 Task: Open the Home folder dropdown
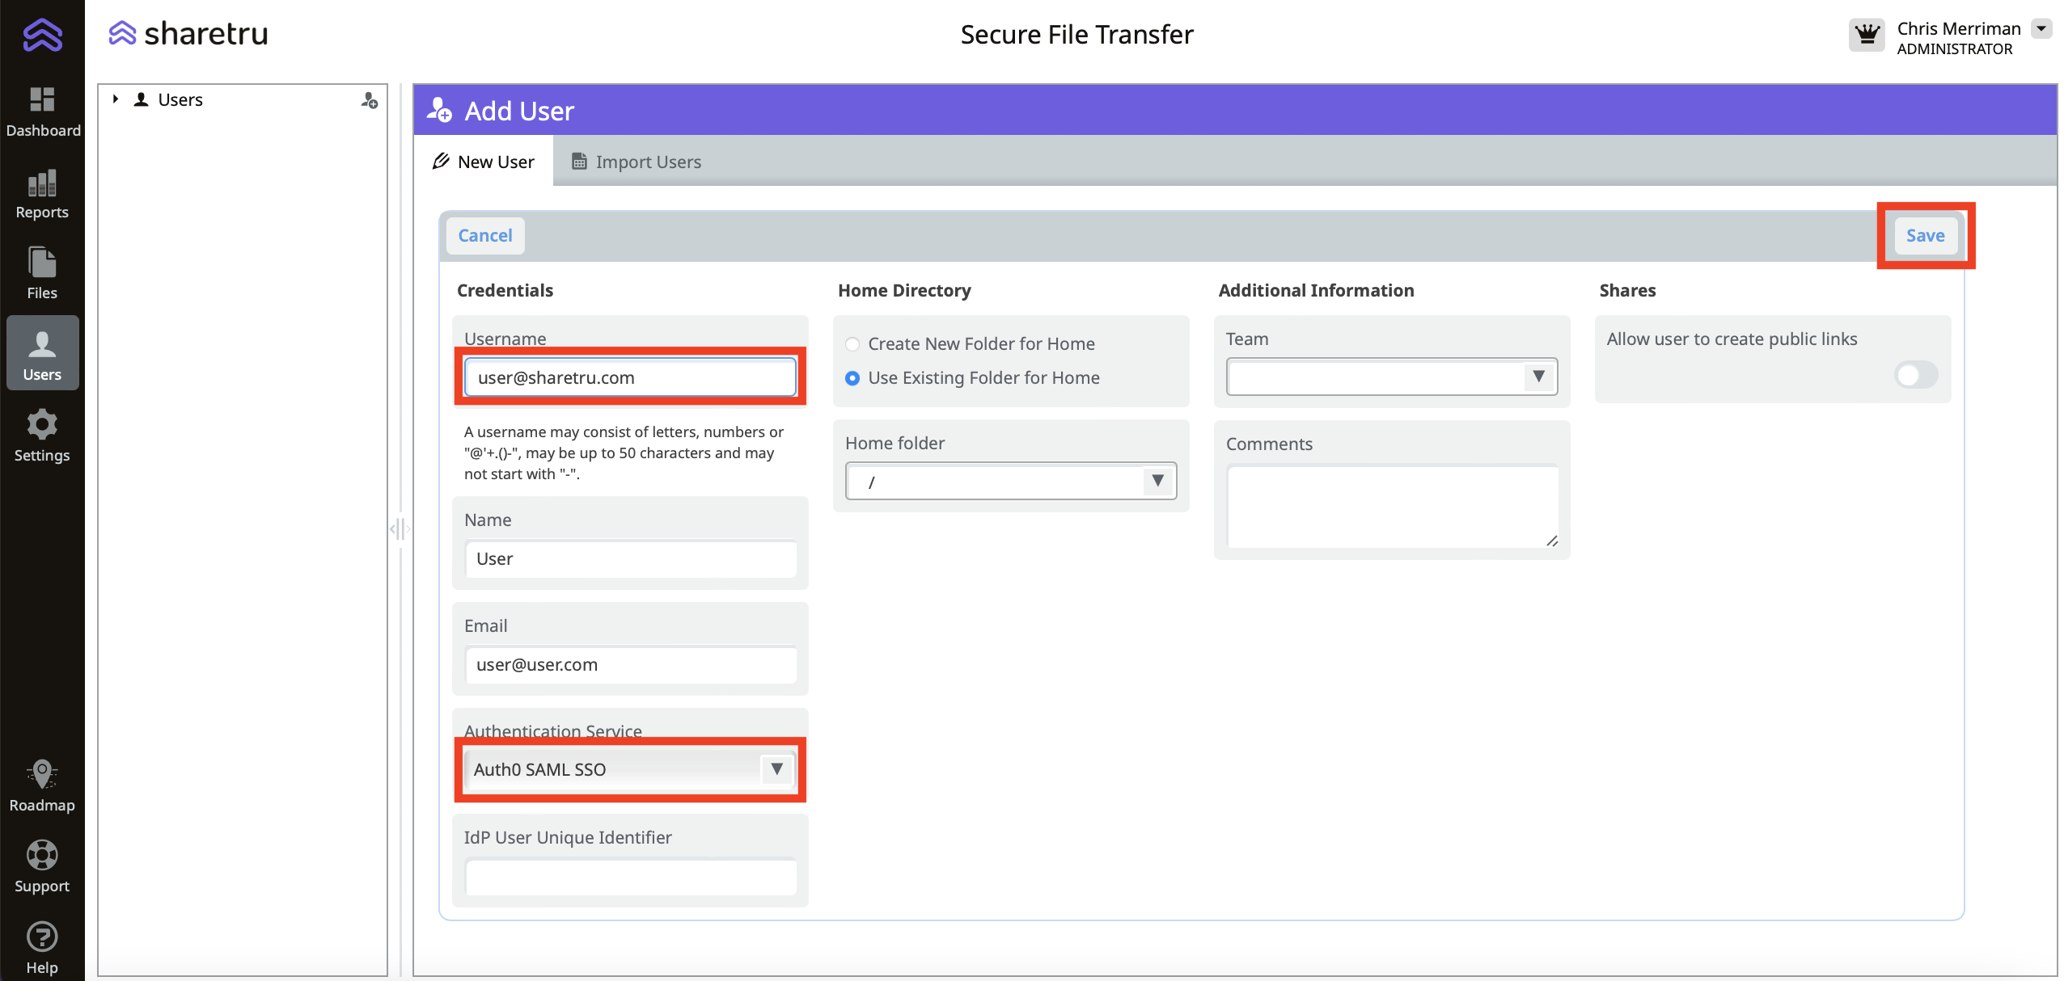1158,481
